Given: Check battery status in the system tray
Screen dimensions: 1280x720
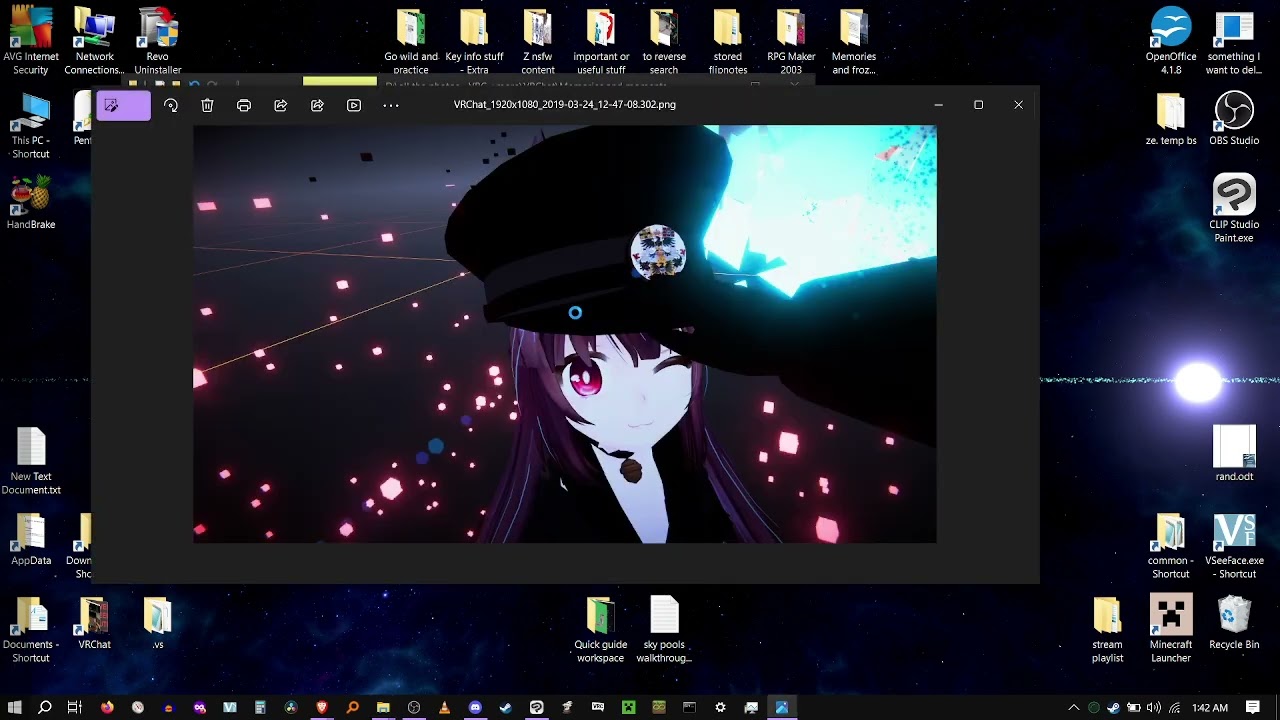Looking at the screenshot, I should click(1134, 708).
